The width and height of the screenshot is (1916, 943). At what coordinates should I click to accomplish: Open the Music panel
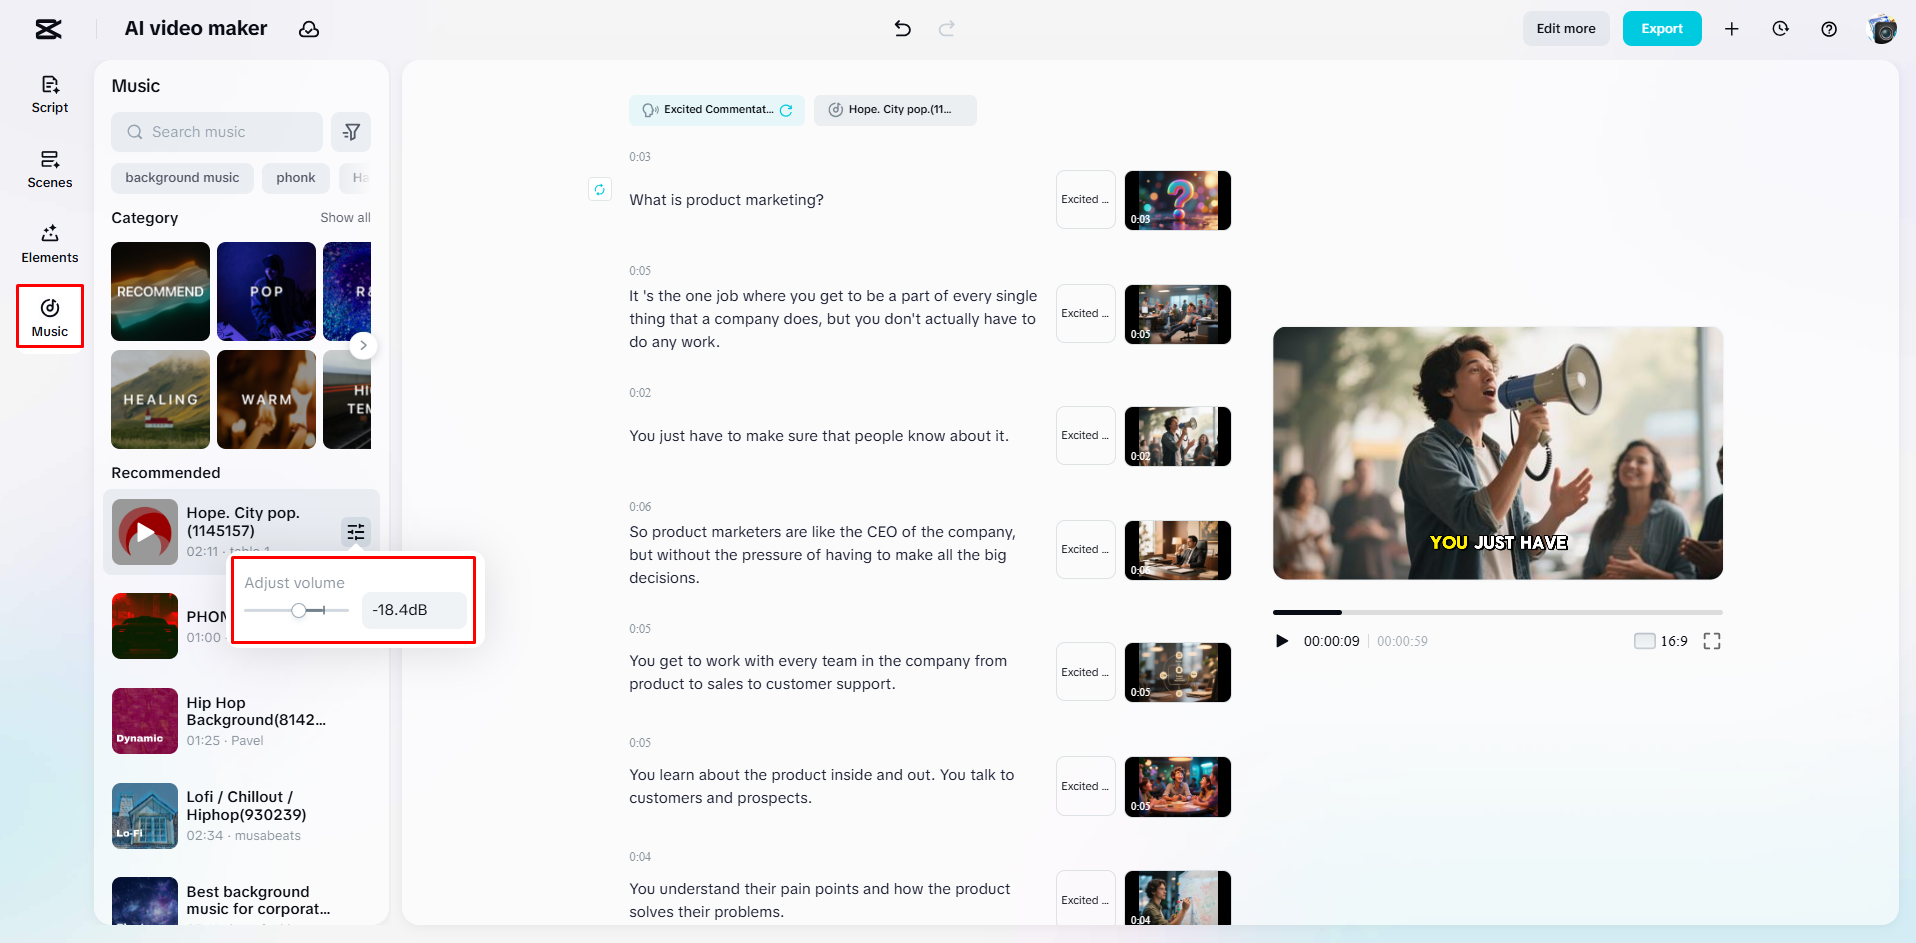(x=50, y=317)
